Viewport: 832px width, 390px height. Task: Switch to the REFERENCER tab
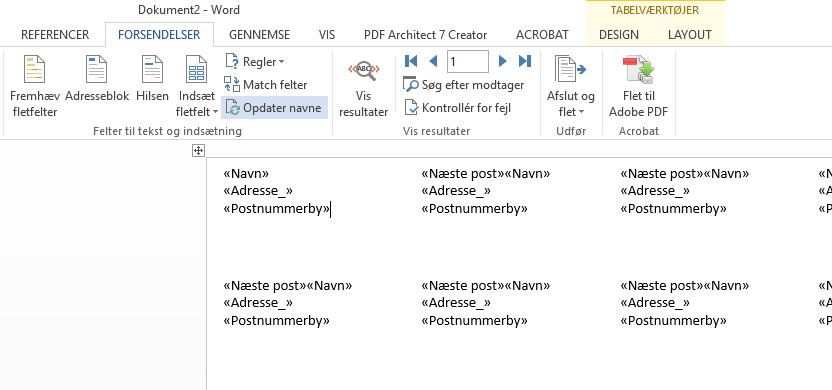coord(55,35)
